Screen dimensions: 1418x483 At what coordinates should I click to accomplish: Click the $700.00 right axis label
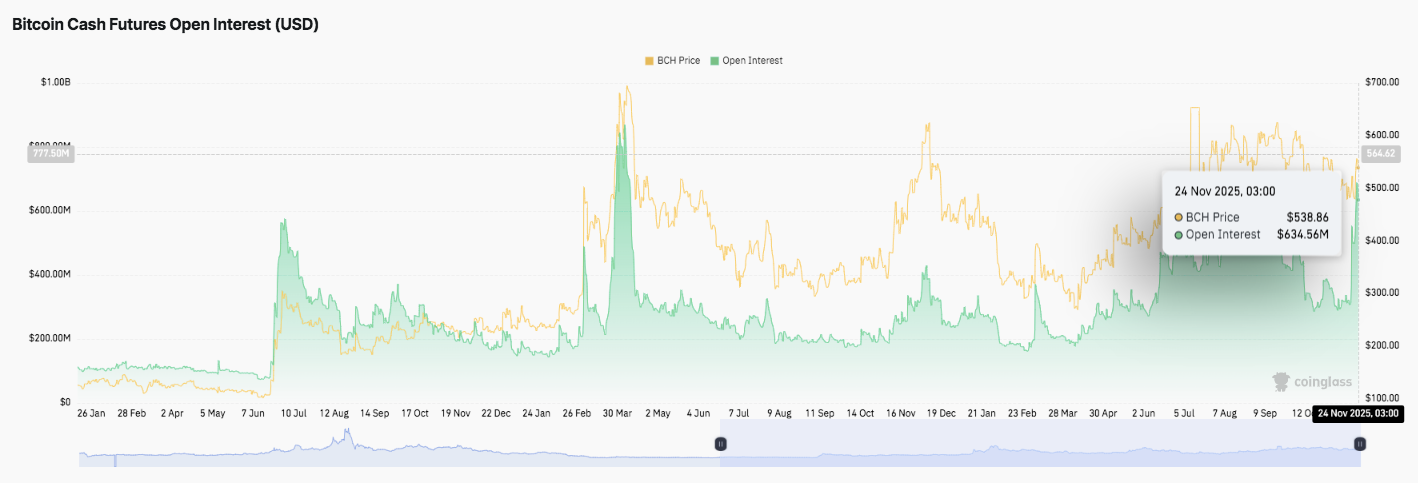coord(1386,81)
